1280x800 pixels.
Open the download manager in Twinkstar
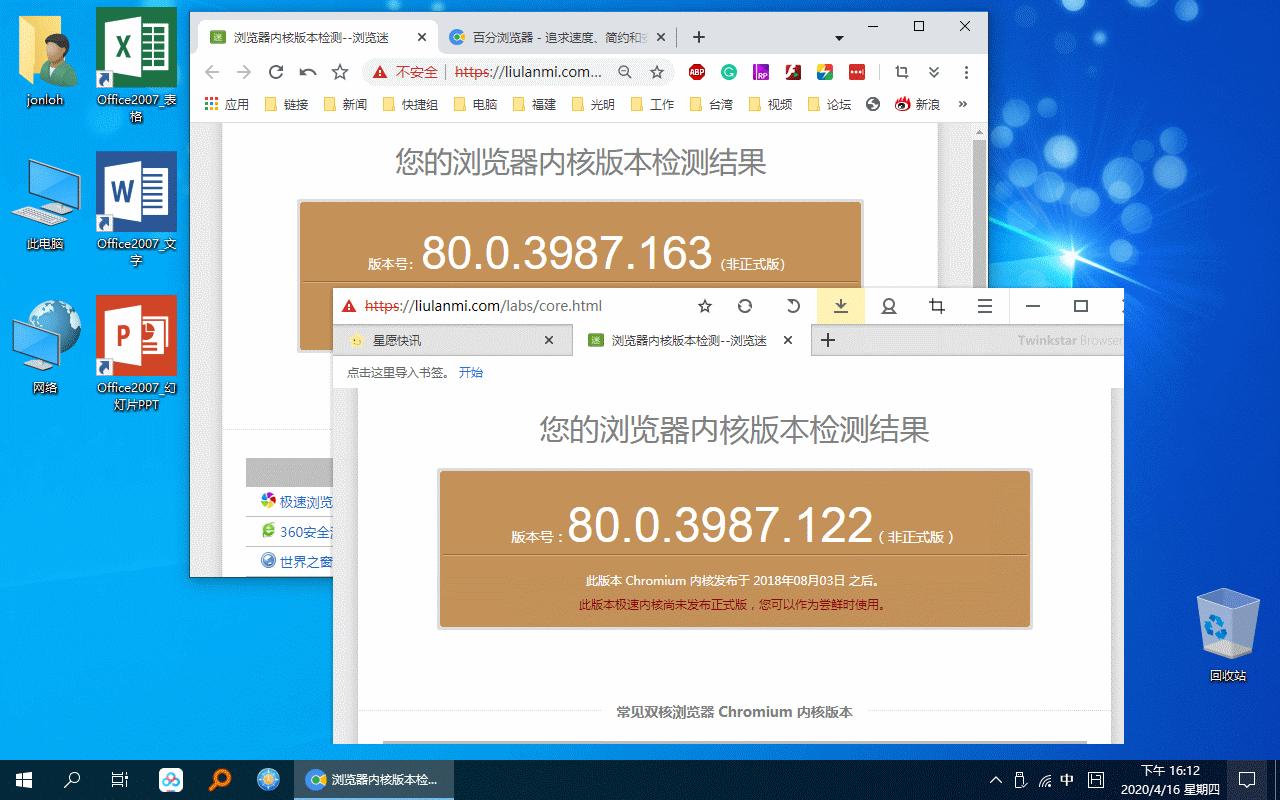841,306
